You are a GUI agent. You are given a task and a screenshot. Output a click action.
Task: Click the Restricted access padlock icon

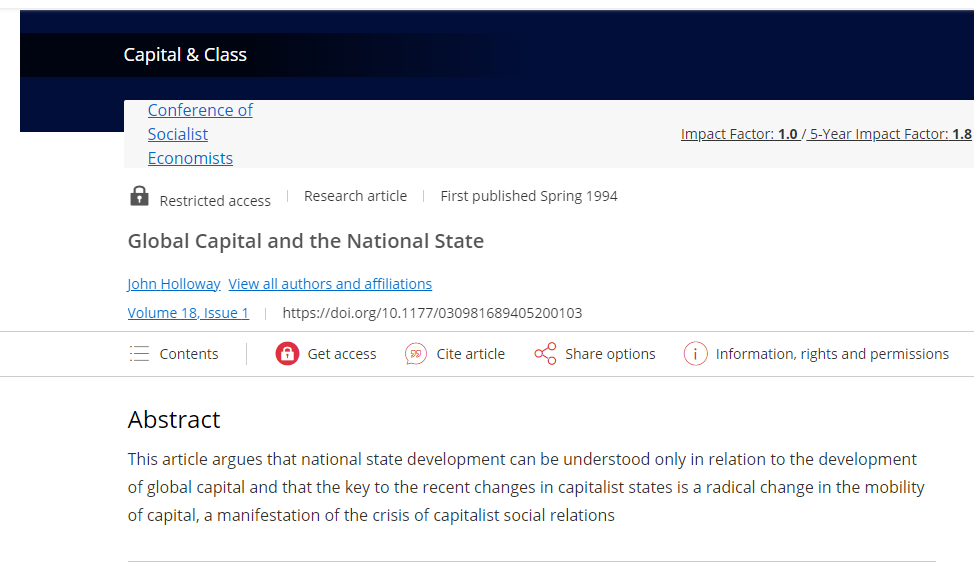coord(139,196)
